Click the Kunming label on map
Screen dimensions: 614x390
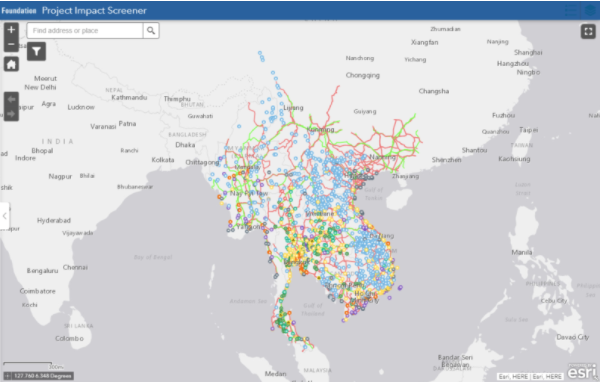pyautogui.click(x=320, y=129)
